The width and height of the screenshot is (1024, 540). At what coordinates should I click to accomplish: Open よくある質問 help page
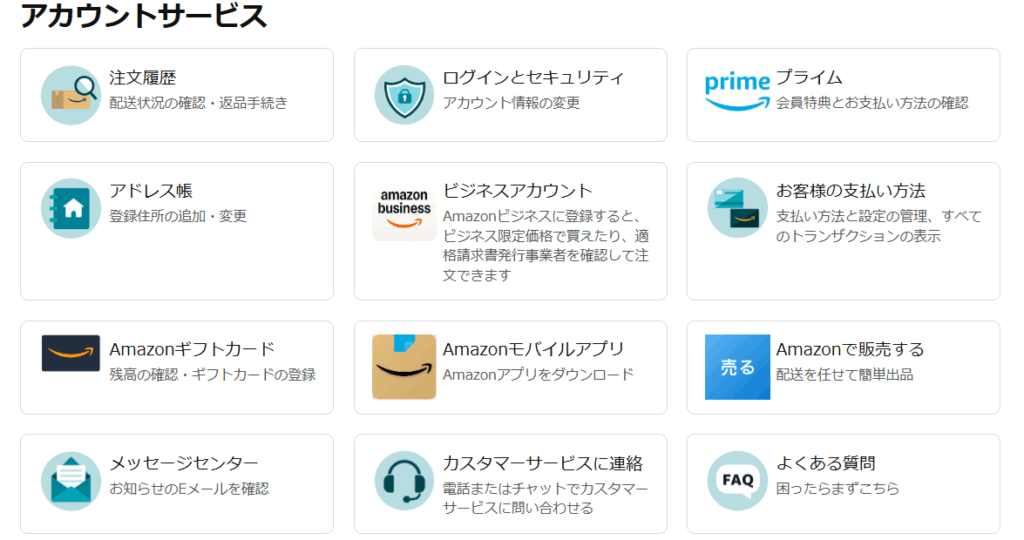coord(826,464)
